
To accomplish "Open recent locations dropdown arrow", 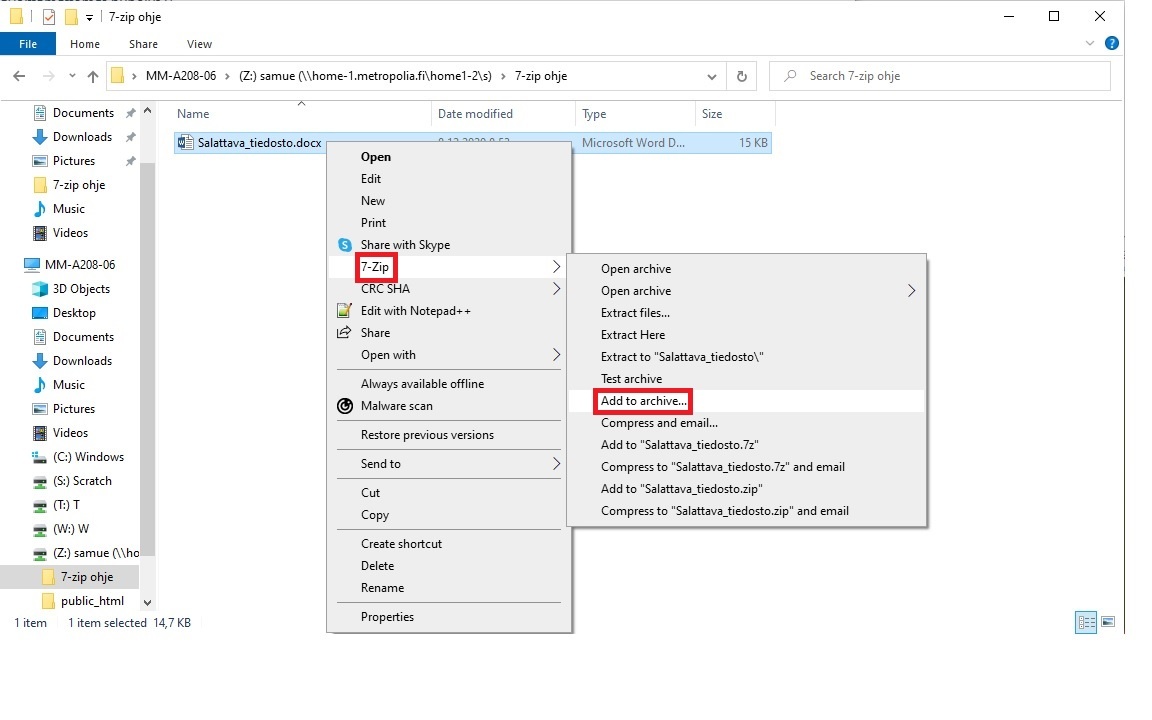I will 72,76.
